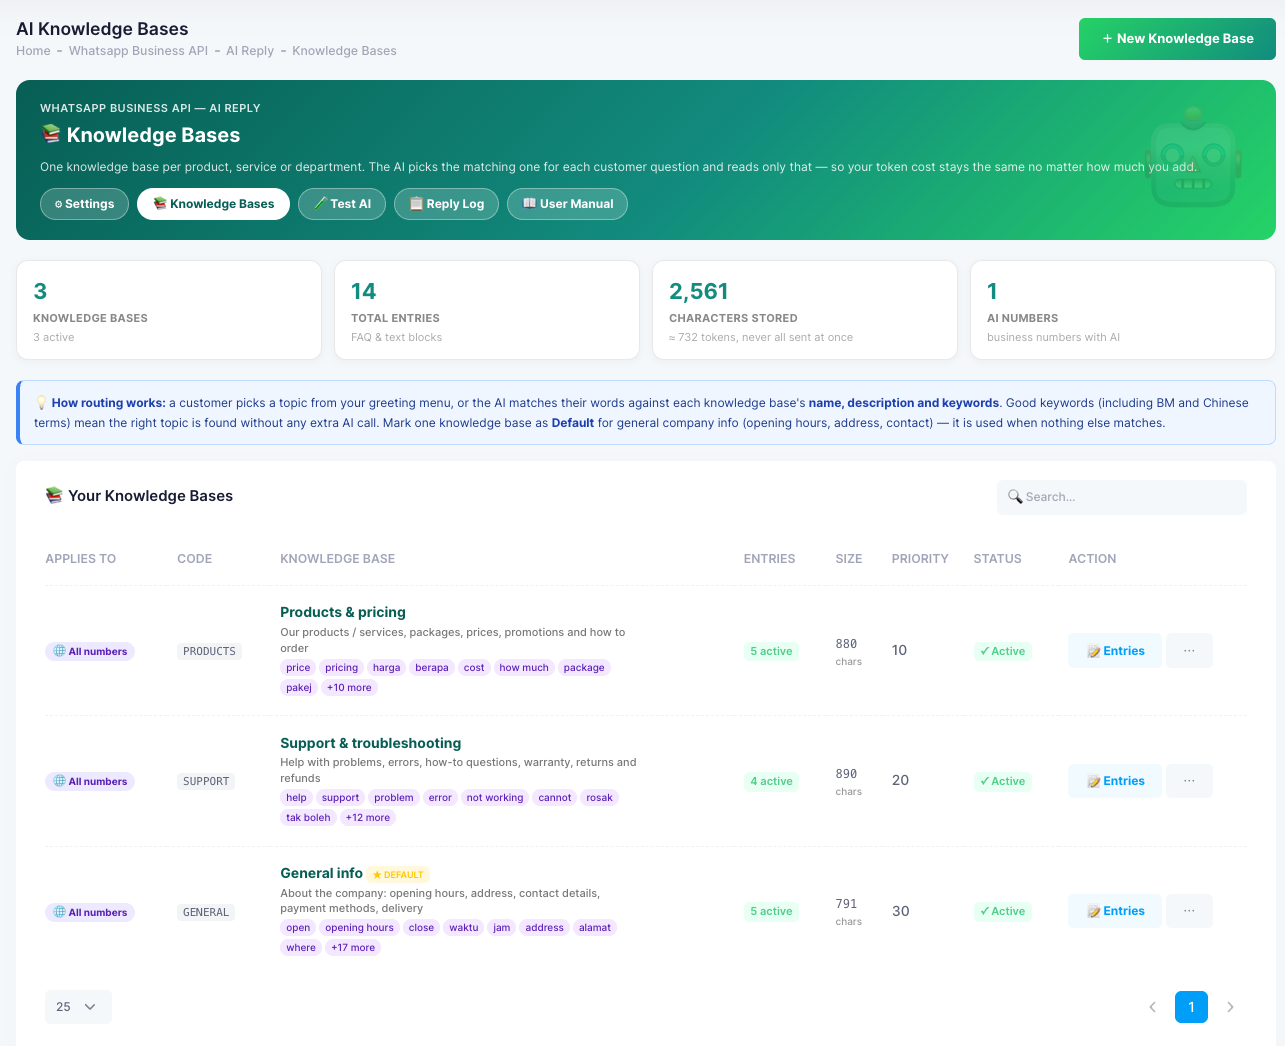This screenshot has height=1046, width=1285.
Task: Click the 4 active entries badge
Action: (771, 781)
